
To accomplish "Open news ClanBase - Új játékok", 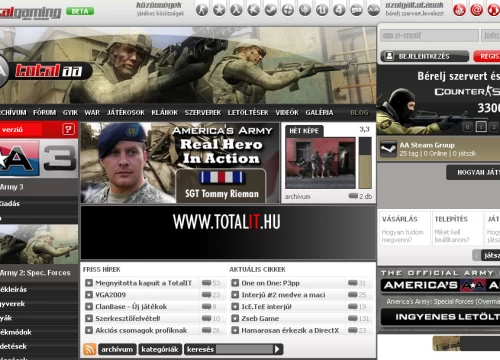I will coord(131,306).
